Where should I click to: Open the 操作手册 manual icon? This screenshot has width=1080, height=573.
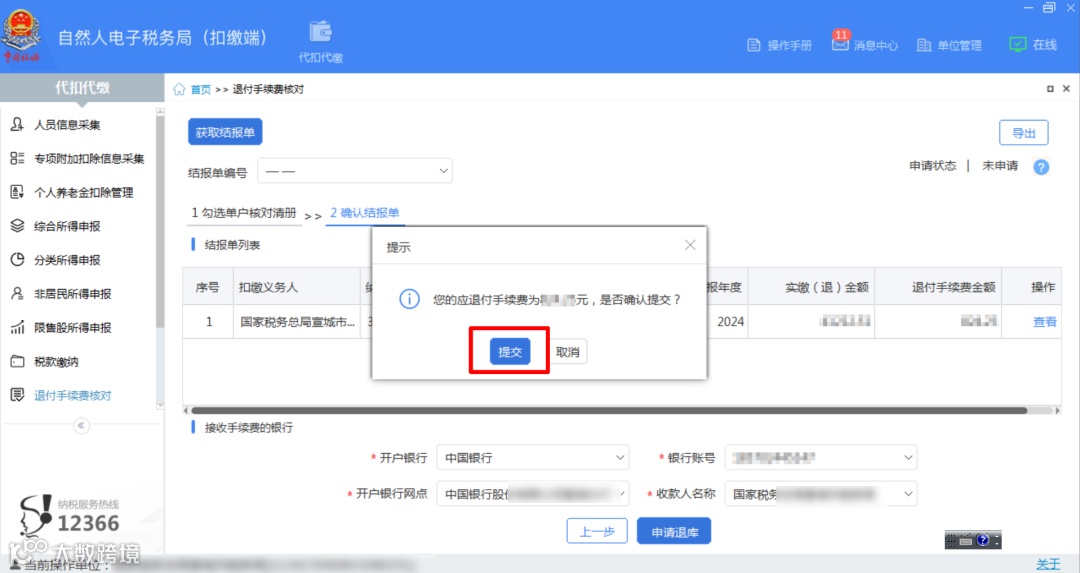pyautogui.click(x=754, y=45)
